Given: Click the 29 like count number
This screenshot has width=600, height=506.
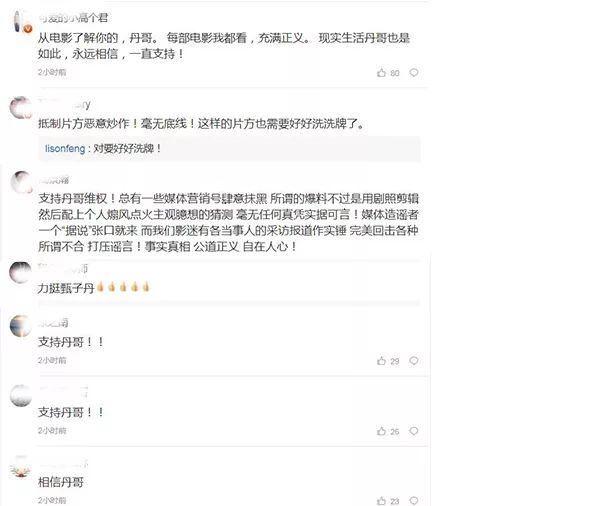Looking at the screenshot, I should (x=395, y=361).
